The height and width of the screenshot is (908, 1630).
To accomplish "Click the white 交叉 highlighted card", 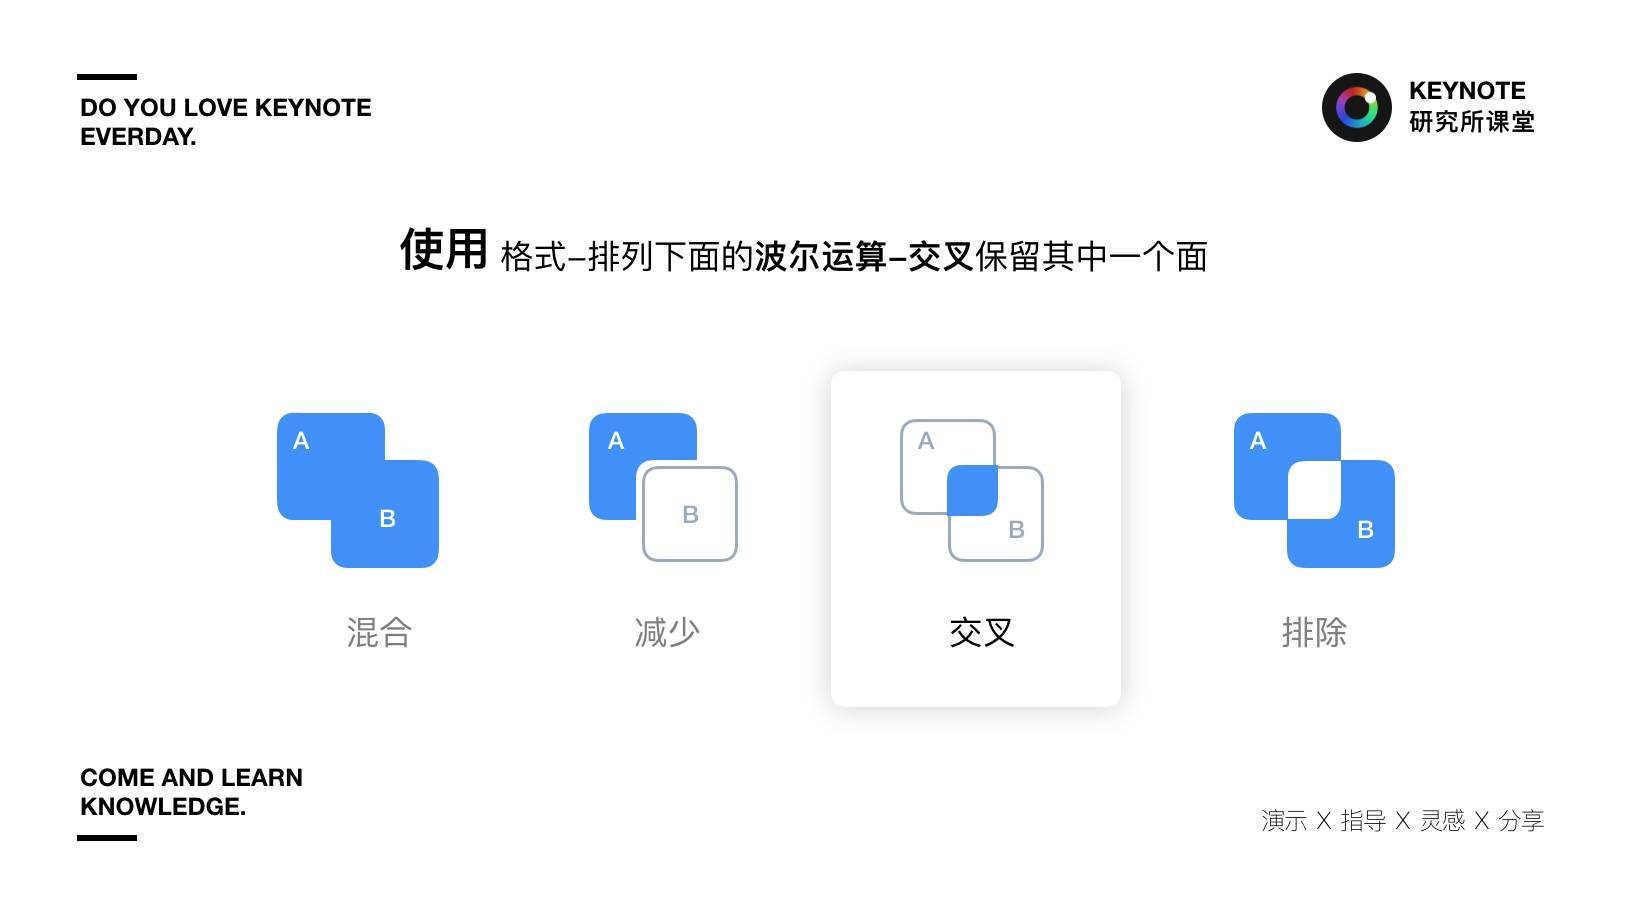I will coord(976,539).
